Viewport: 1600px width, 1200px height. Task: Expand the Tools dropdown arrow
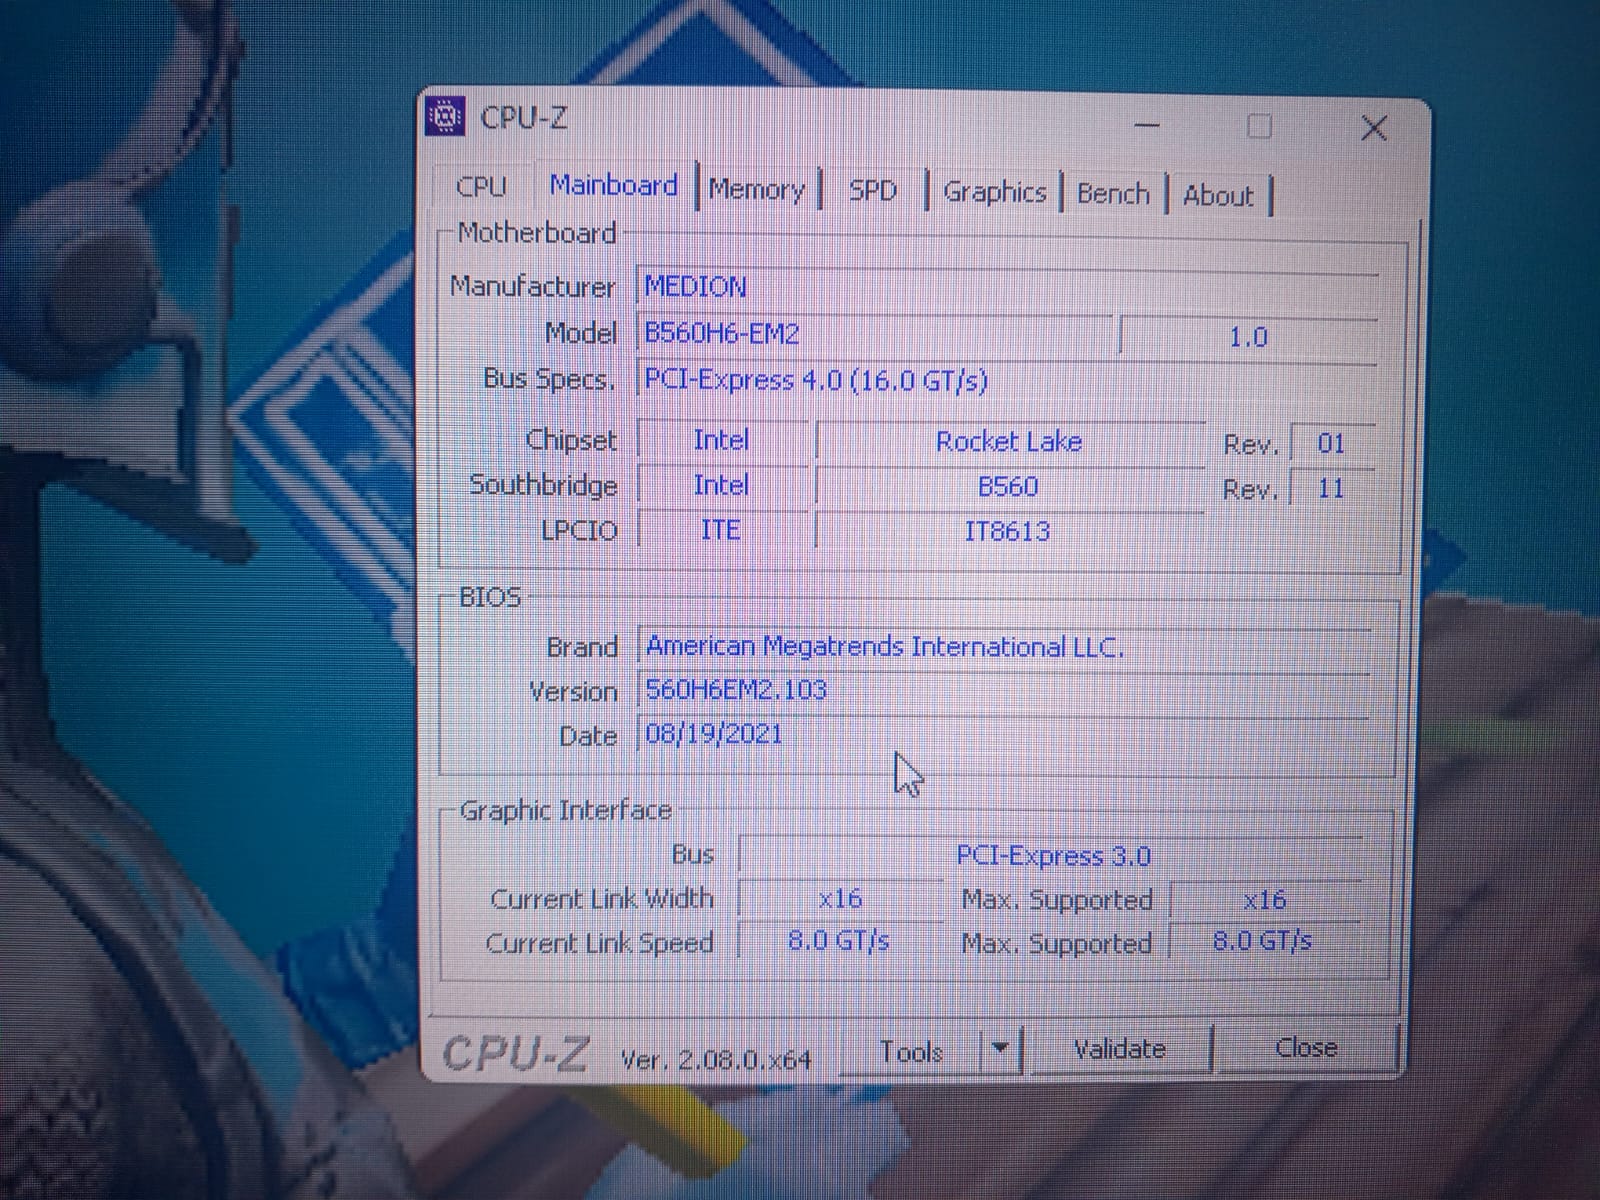tap(1000, 1050)
